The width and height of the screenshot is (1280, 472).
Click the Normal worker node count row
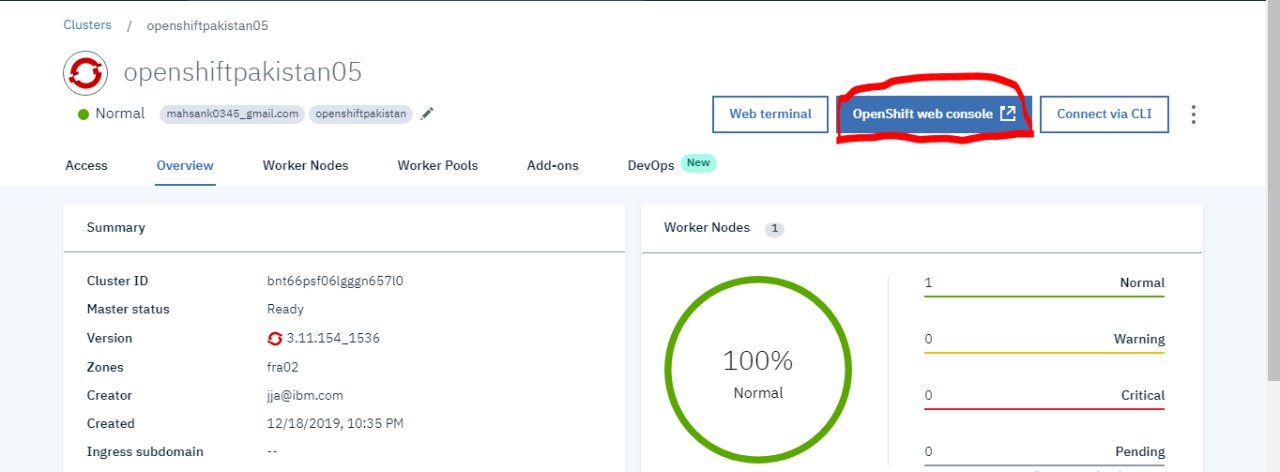(x=1044, y=284)
